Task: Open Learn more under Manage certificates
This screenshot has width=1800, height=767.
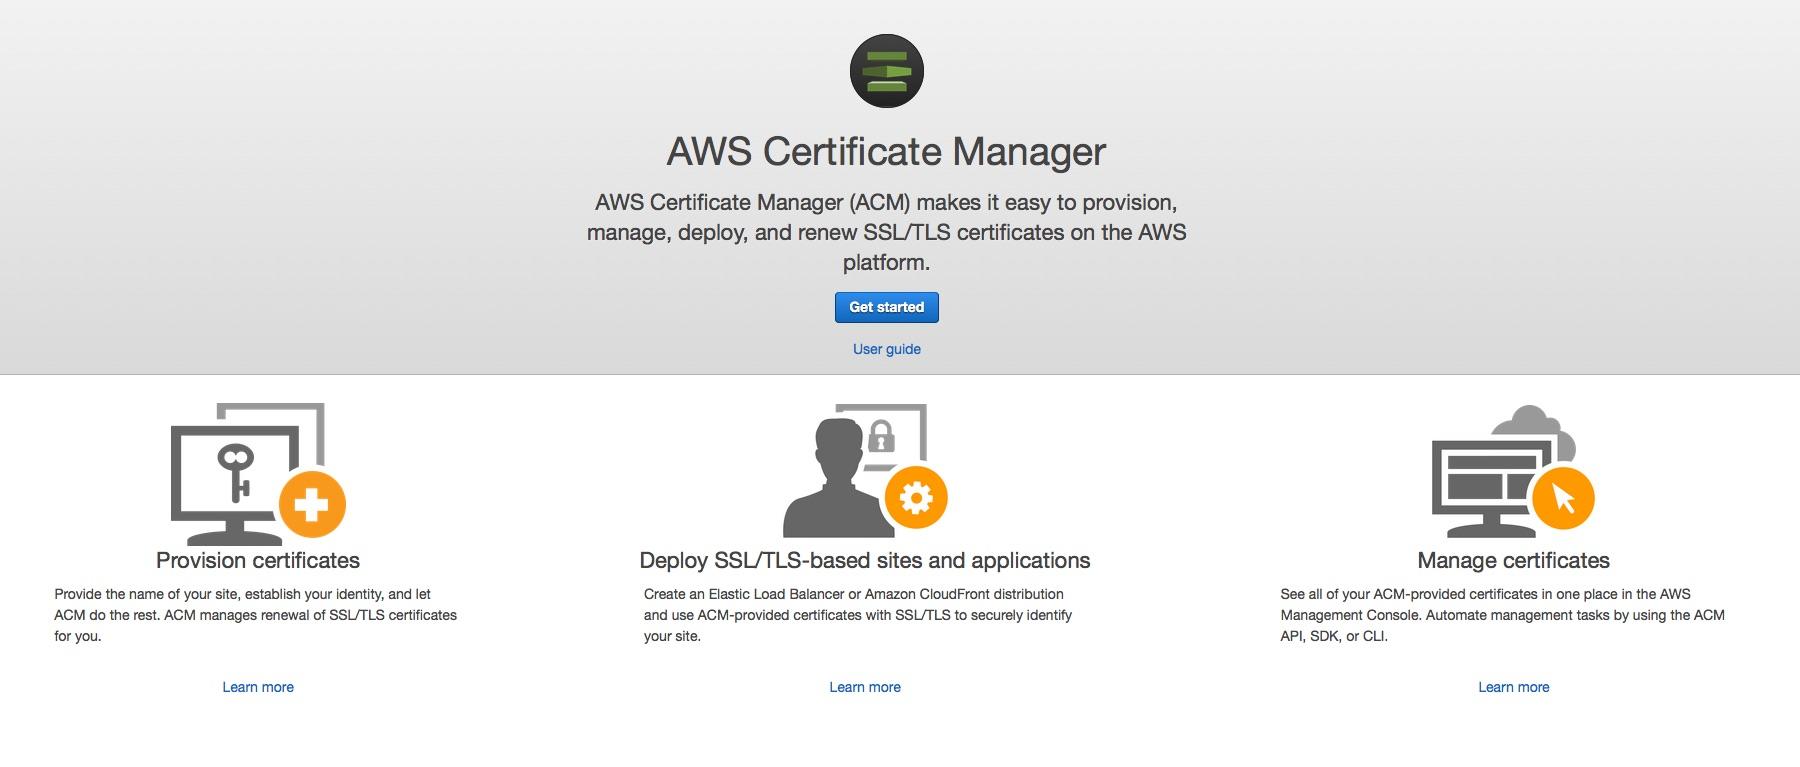Action: click(1514, 687)
